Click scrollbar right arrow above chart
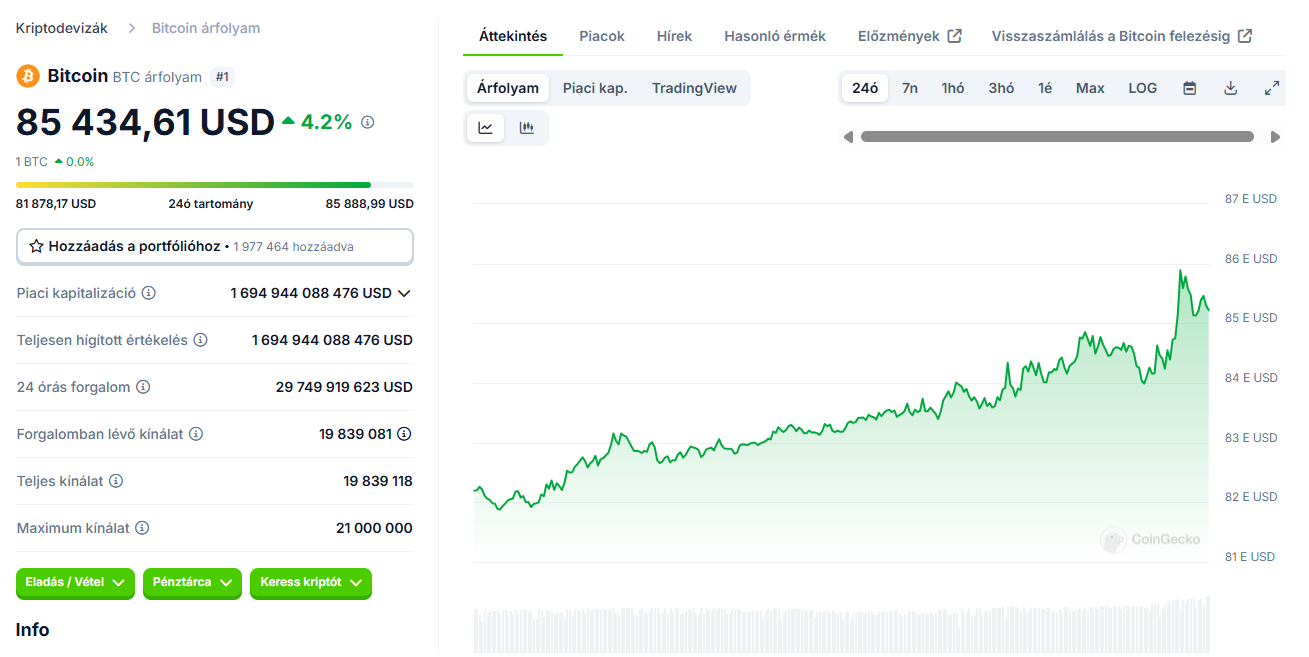 click(1275, 137)
